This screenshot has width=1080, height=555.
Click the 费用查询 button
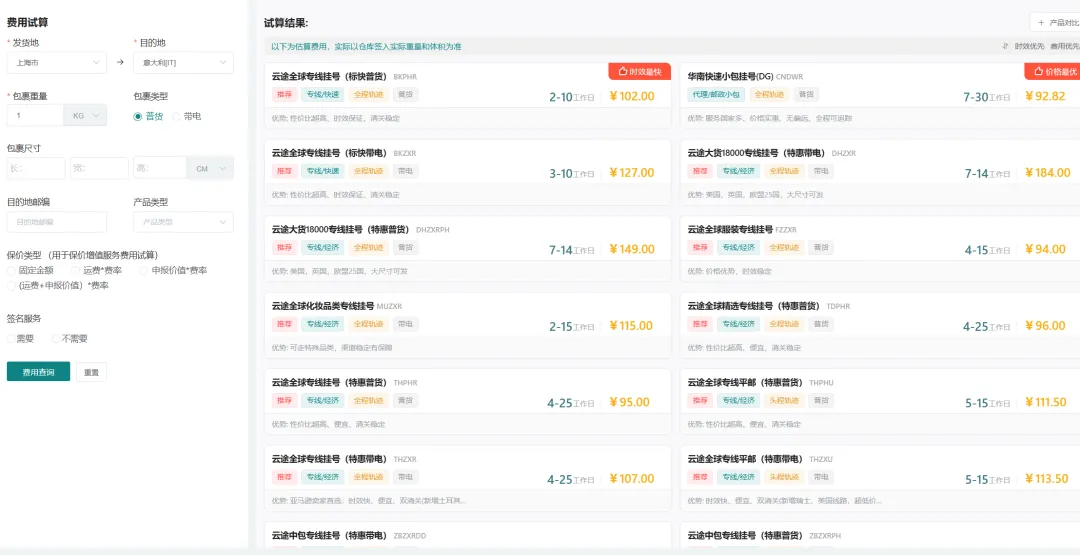38,372
